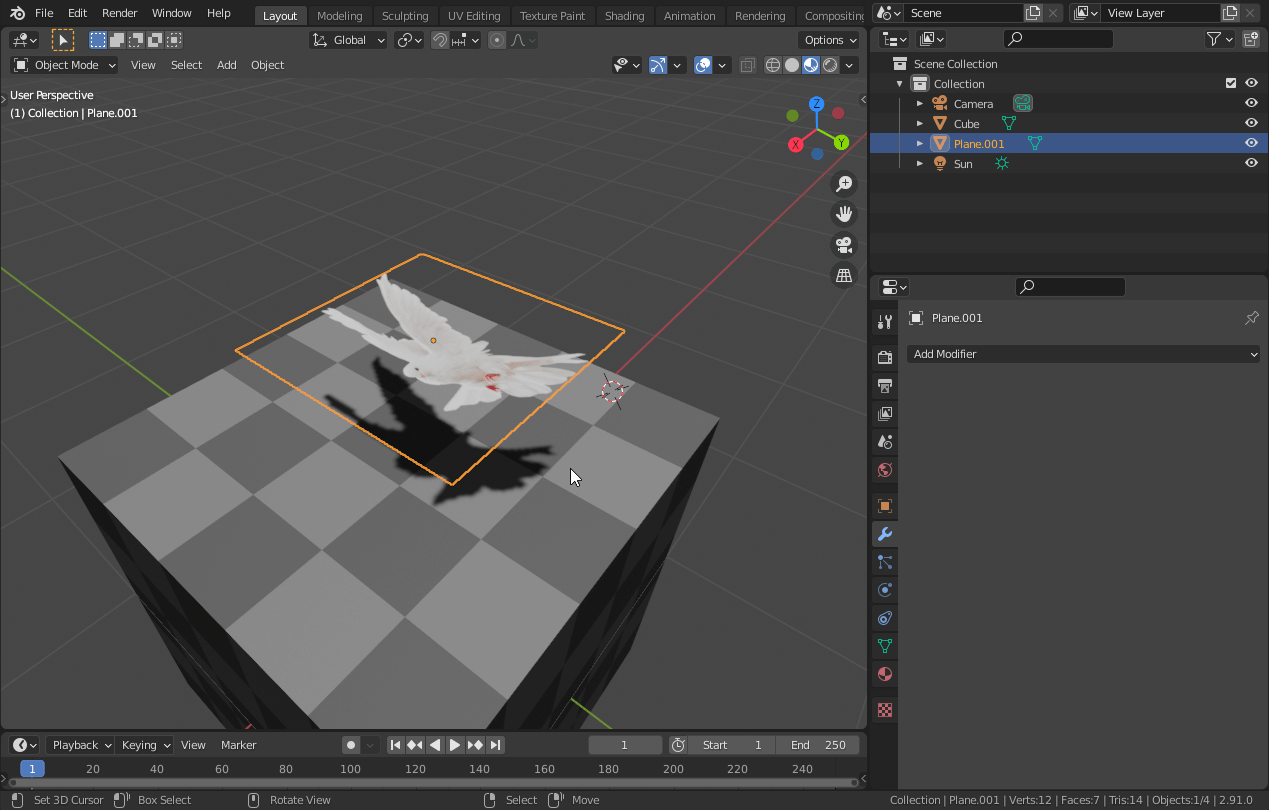This screenshot has width=1269, height=810.
Task: Switch perspective/orthographic grid gizmo
Action: click(844, 275)
